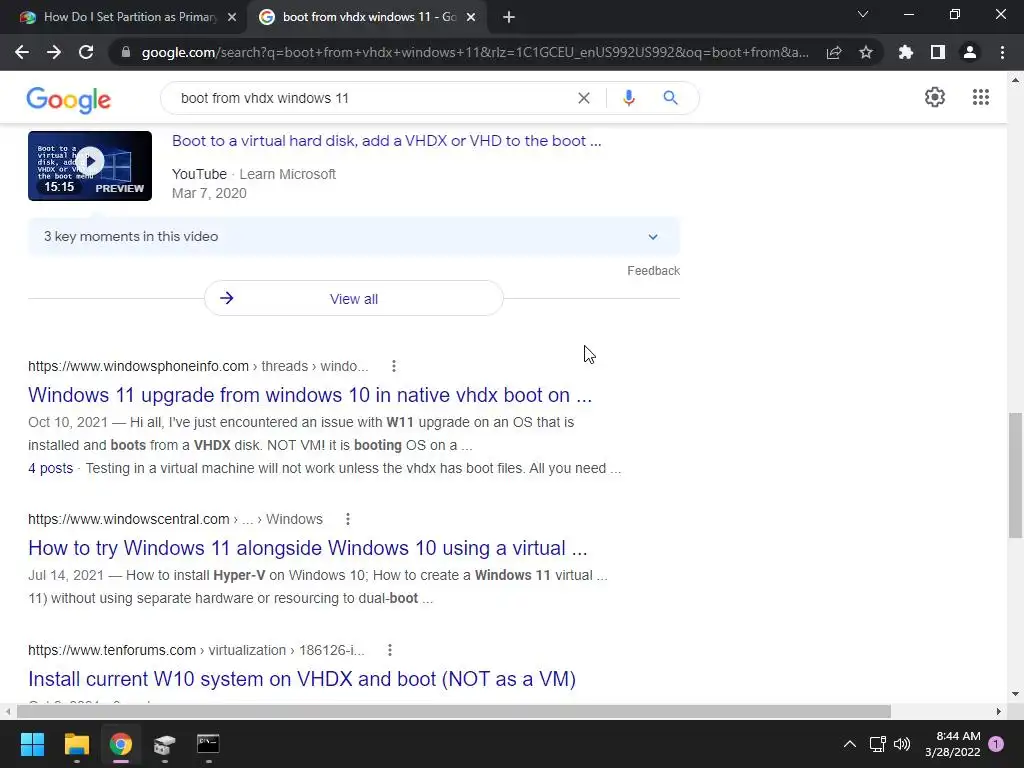The height and width of the screenshot is (768, 1024).
Task: Open the Feedback link under videos
Action: coord(653,270)
